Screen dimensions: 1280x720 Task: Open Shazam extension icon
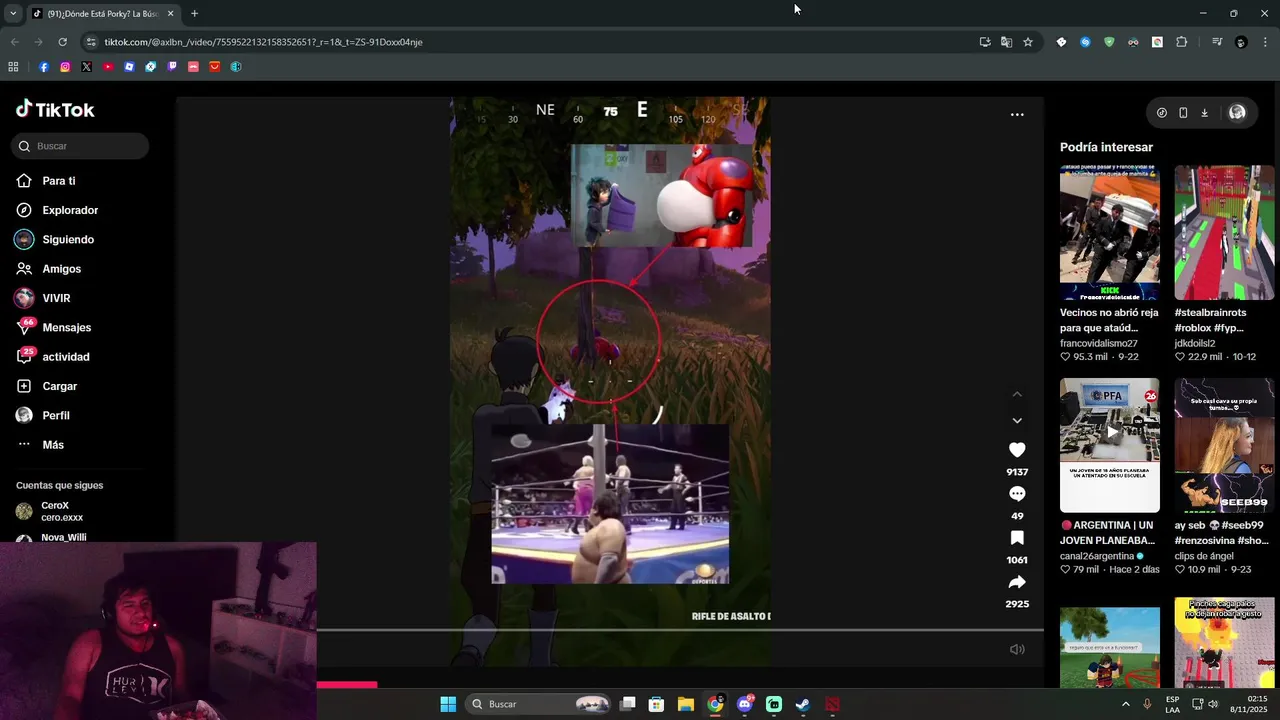pyautogui.click(x=1085, y=42)
